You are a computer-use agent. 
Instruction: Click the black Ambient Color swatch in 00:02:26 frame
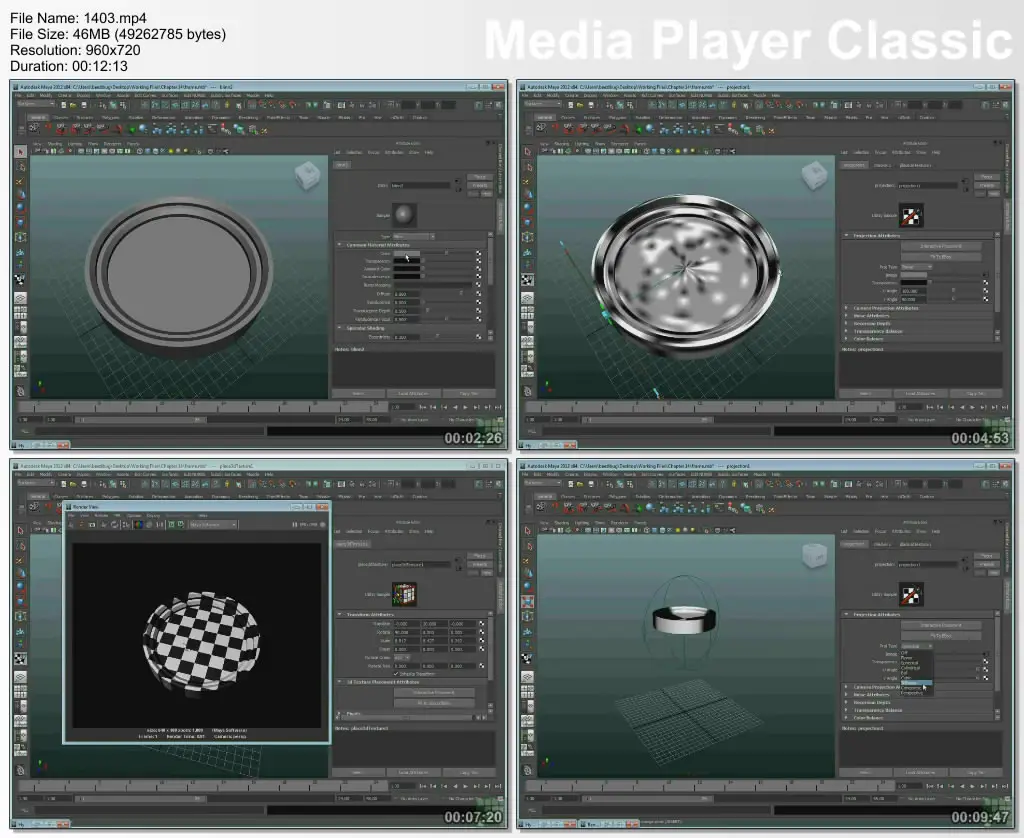(407, 268)
